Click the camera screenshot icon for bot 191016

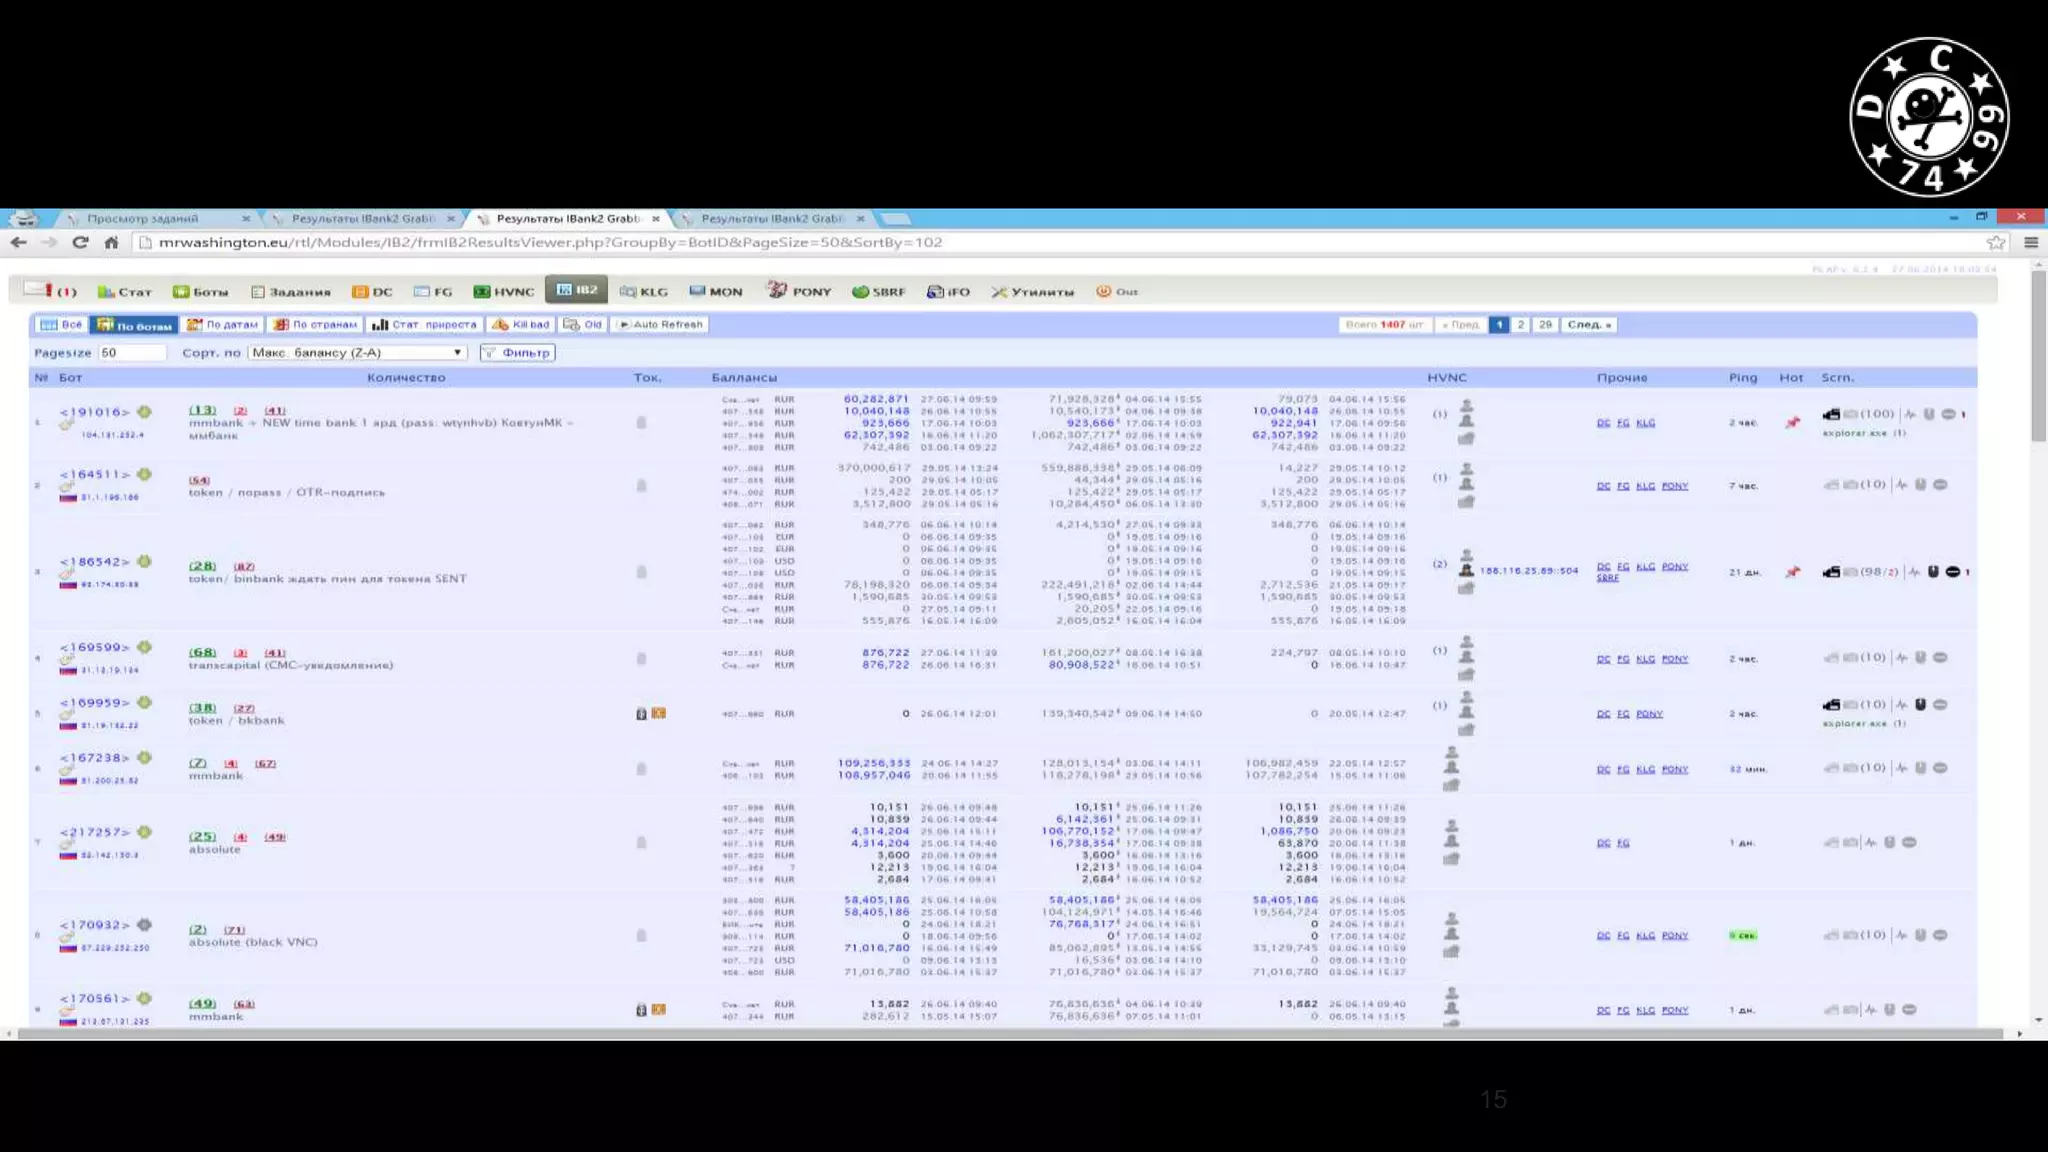coord(1831,414)
